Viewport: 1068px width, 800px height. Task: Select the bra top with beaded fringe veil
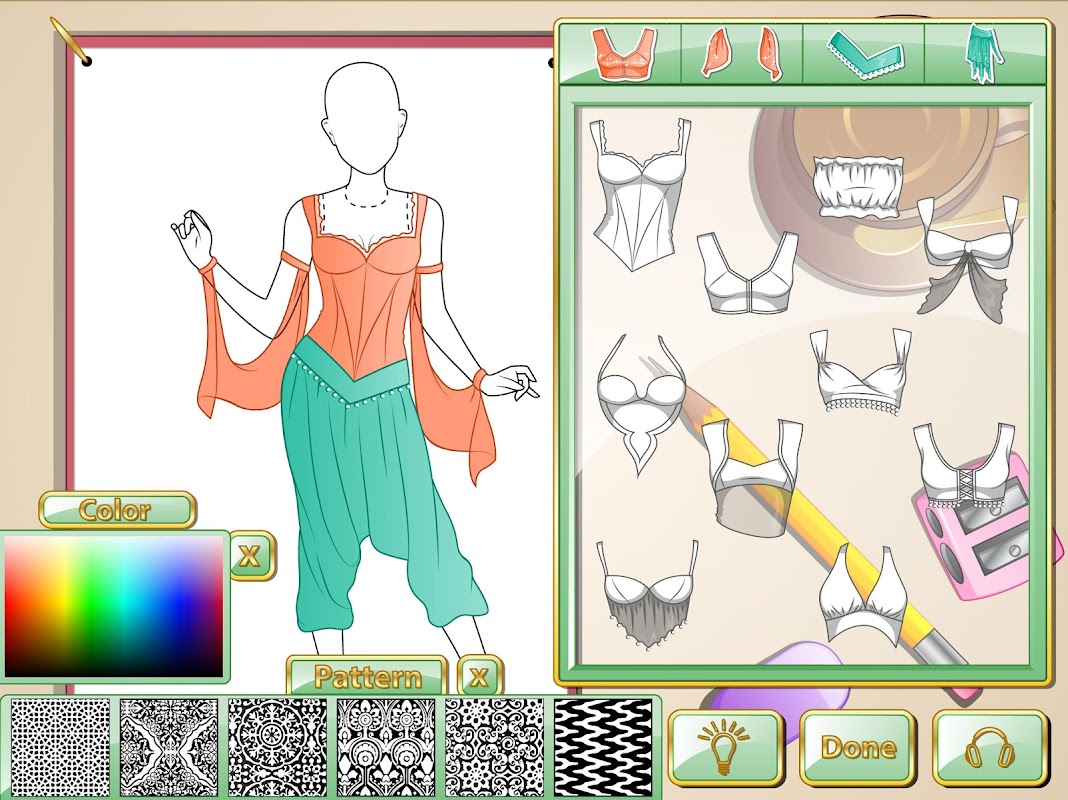tap(647, 594)
